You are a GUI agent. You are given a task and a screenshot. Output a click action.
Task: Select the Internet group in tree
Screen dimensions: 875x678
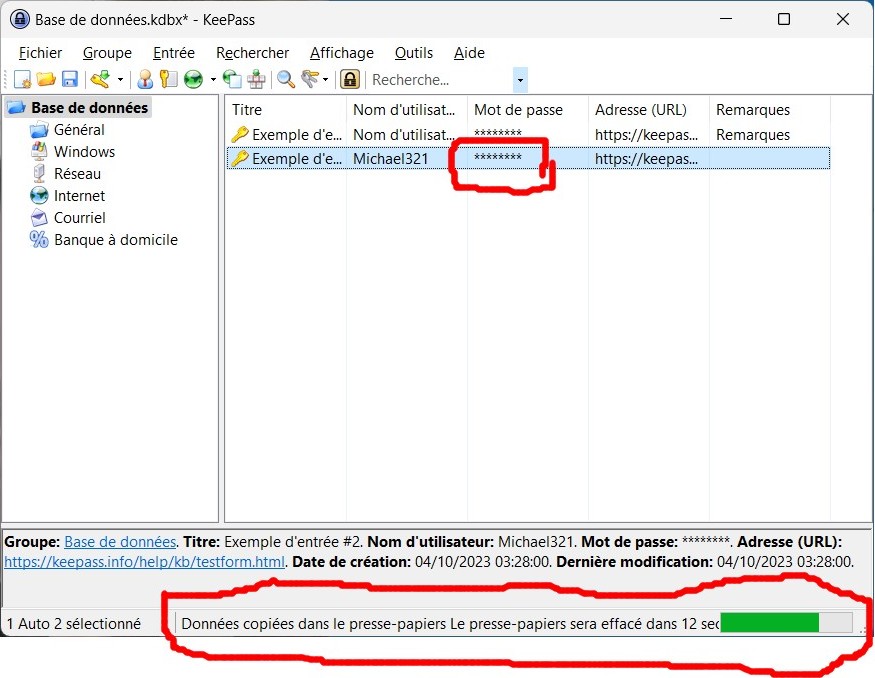pyautogui.click(x=79, y=196)
